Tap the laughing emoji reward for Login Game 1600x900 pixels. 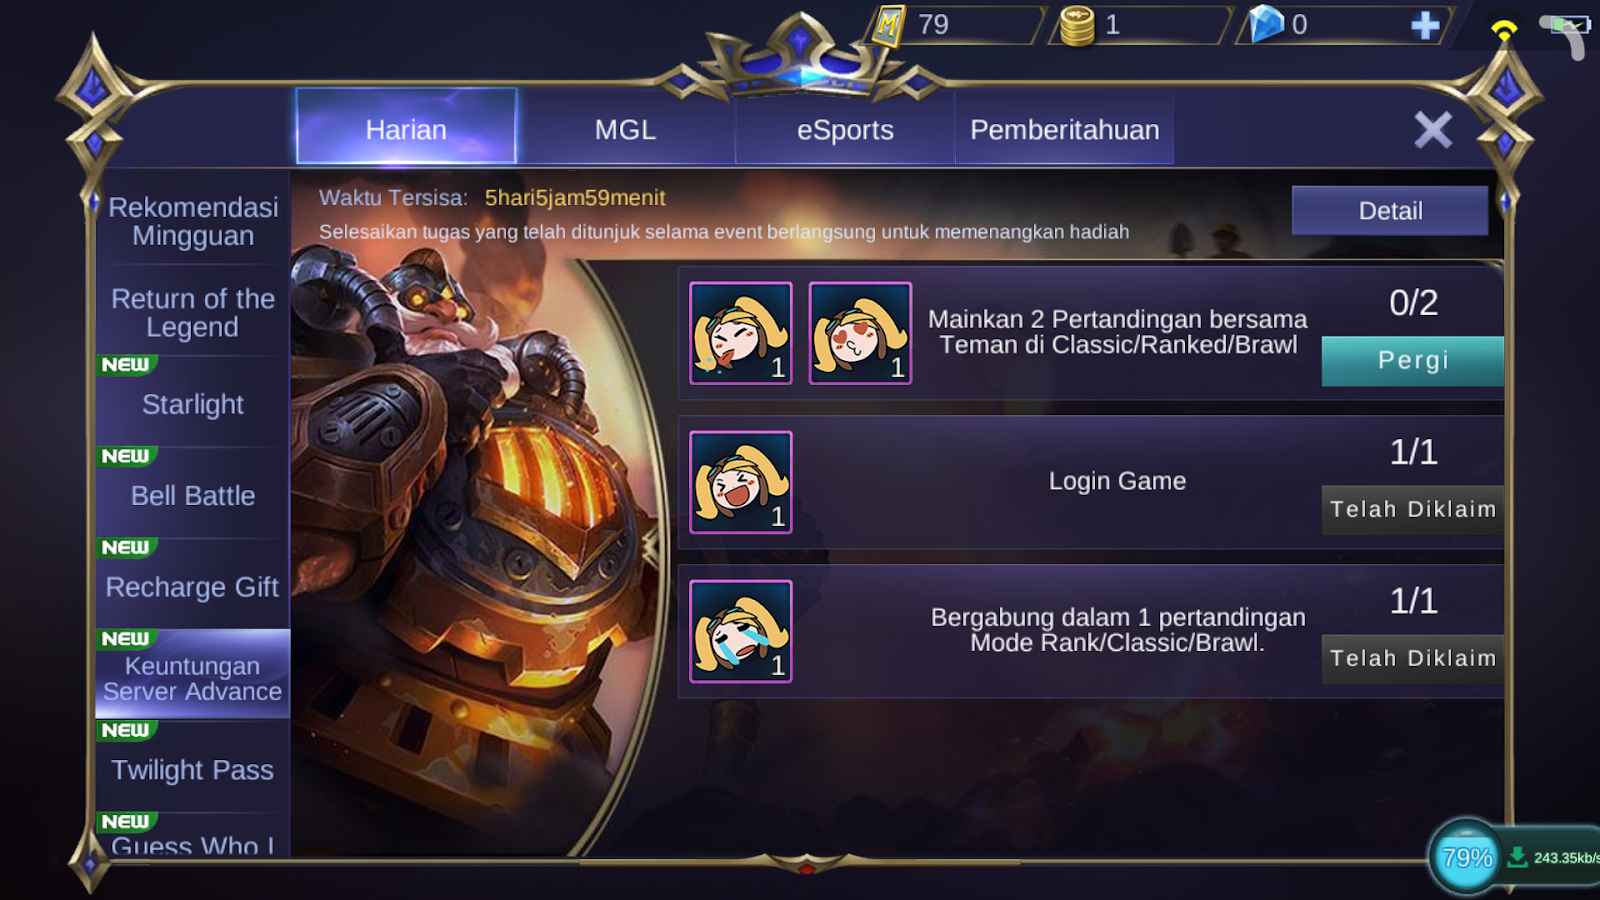[x=741, y=482]
